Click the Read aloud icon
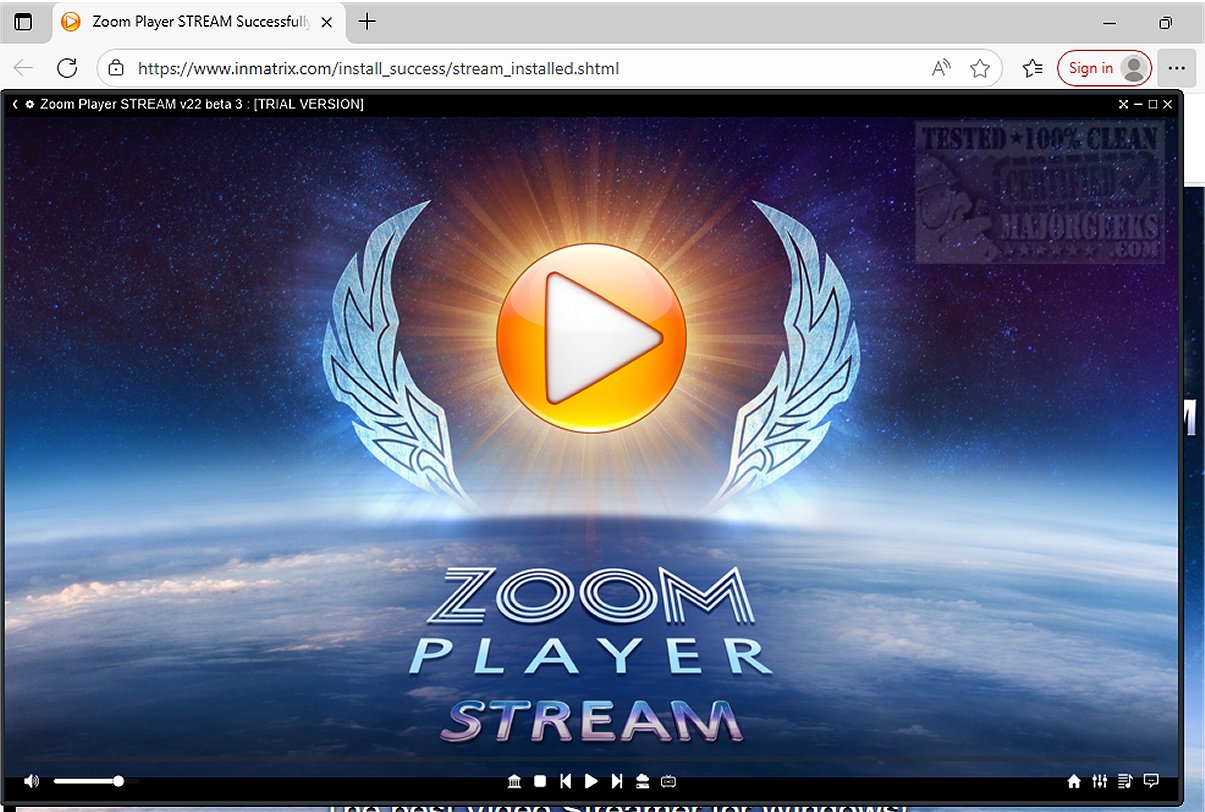Image resolution: width=1205 pixels, height=812 pixels. (941, 68)
